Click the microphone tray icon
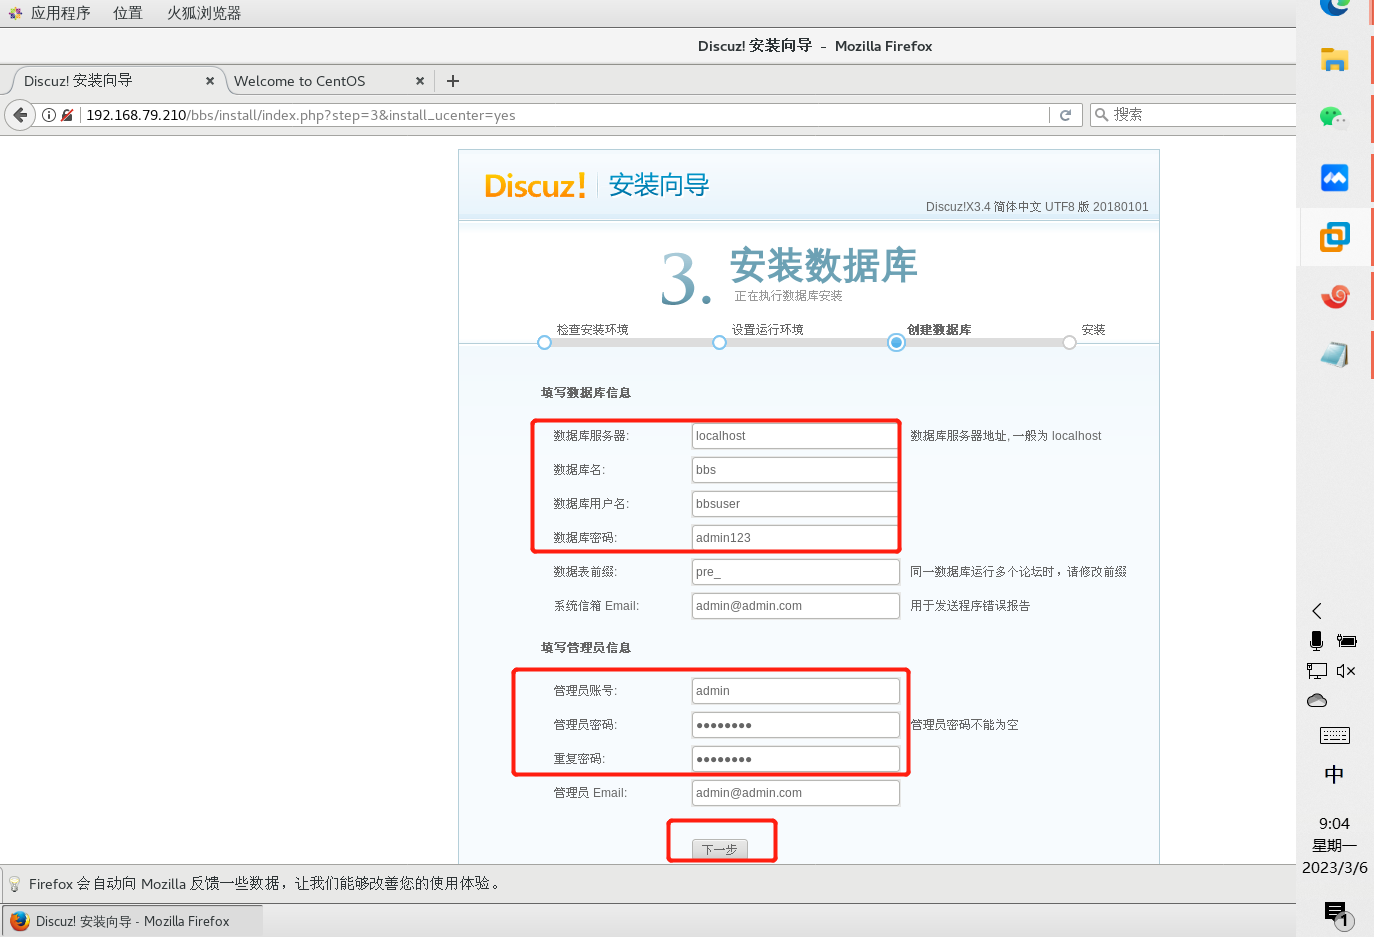 click(1317, 641)
